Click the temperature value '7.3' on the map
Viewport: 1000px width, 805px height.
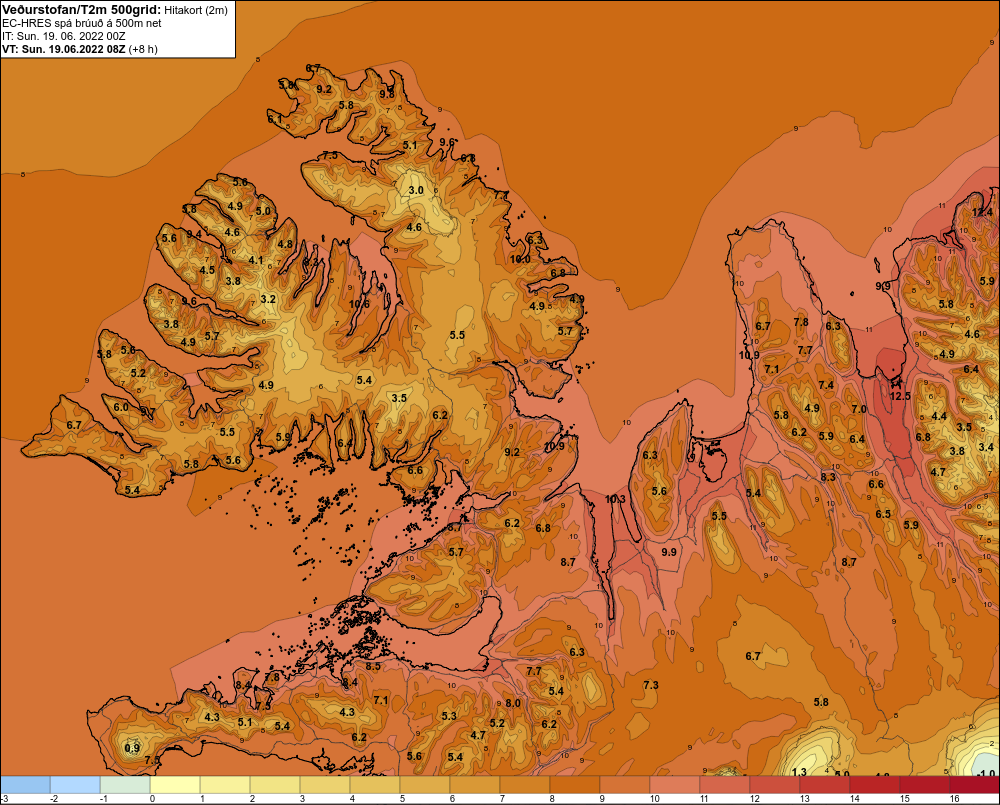[651, 685]
